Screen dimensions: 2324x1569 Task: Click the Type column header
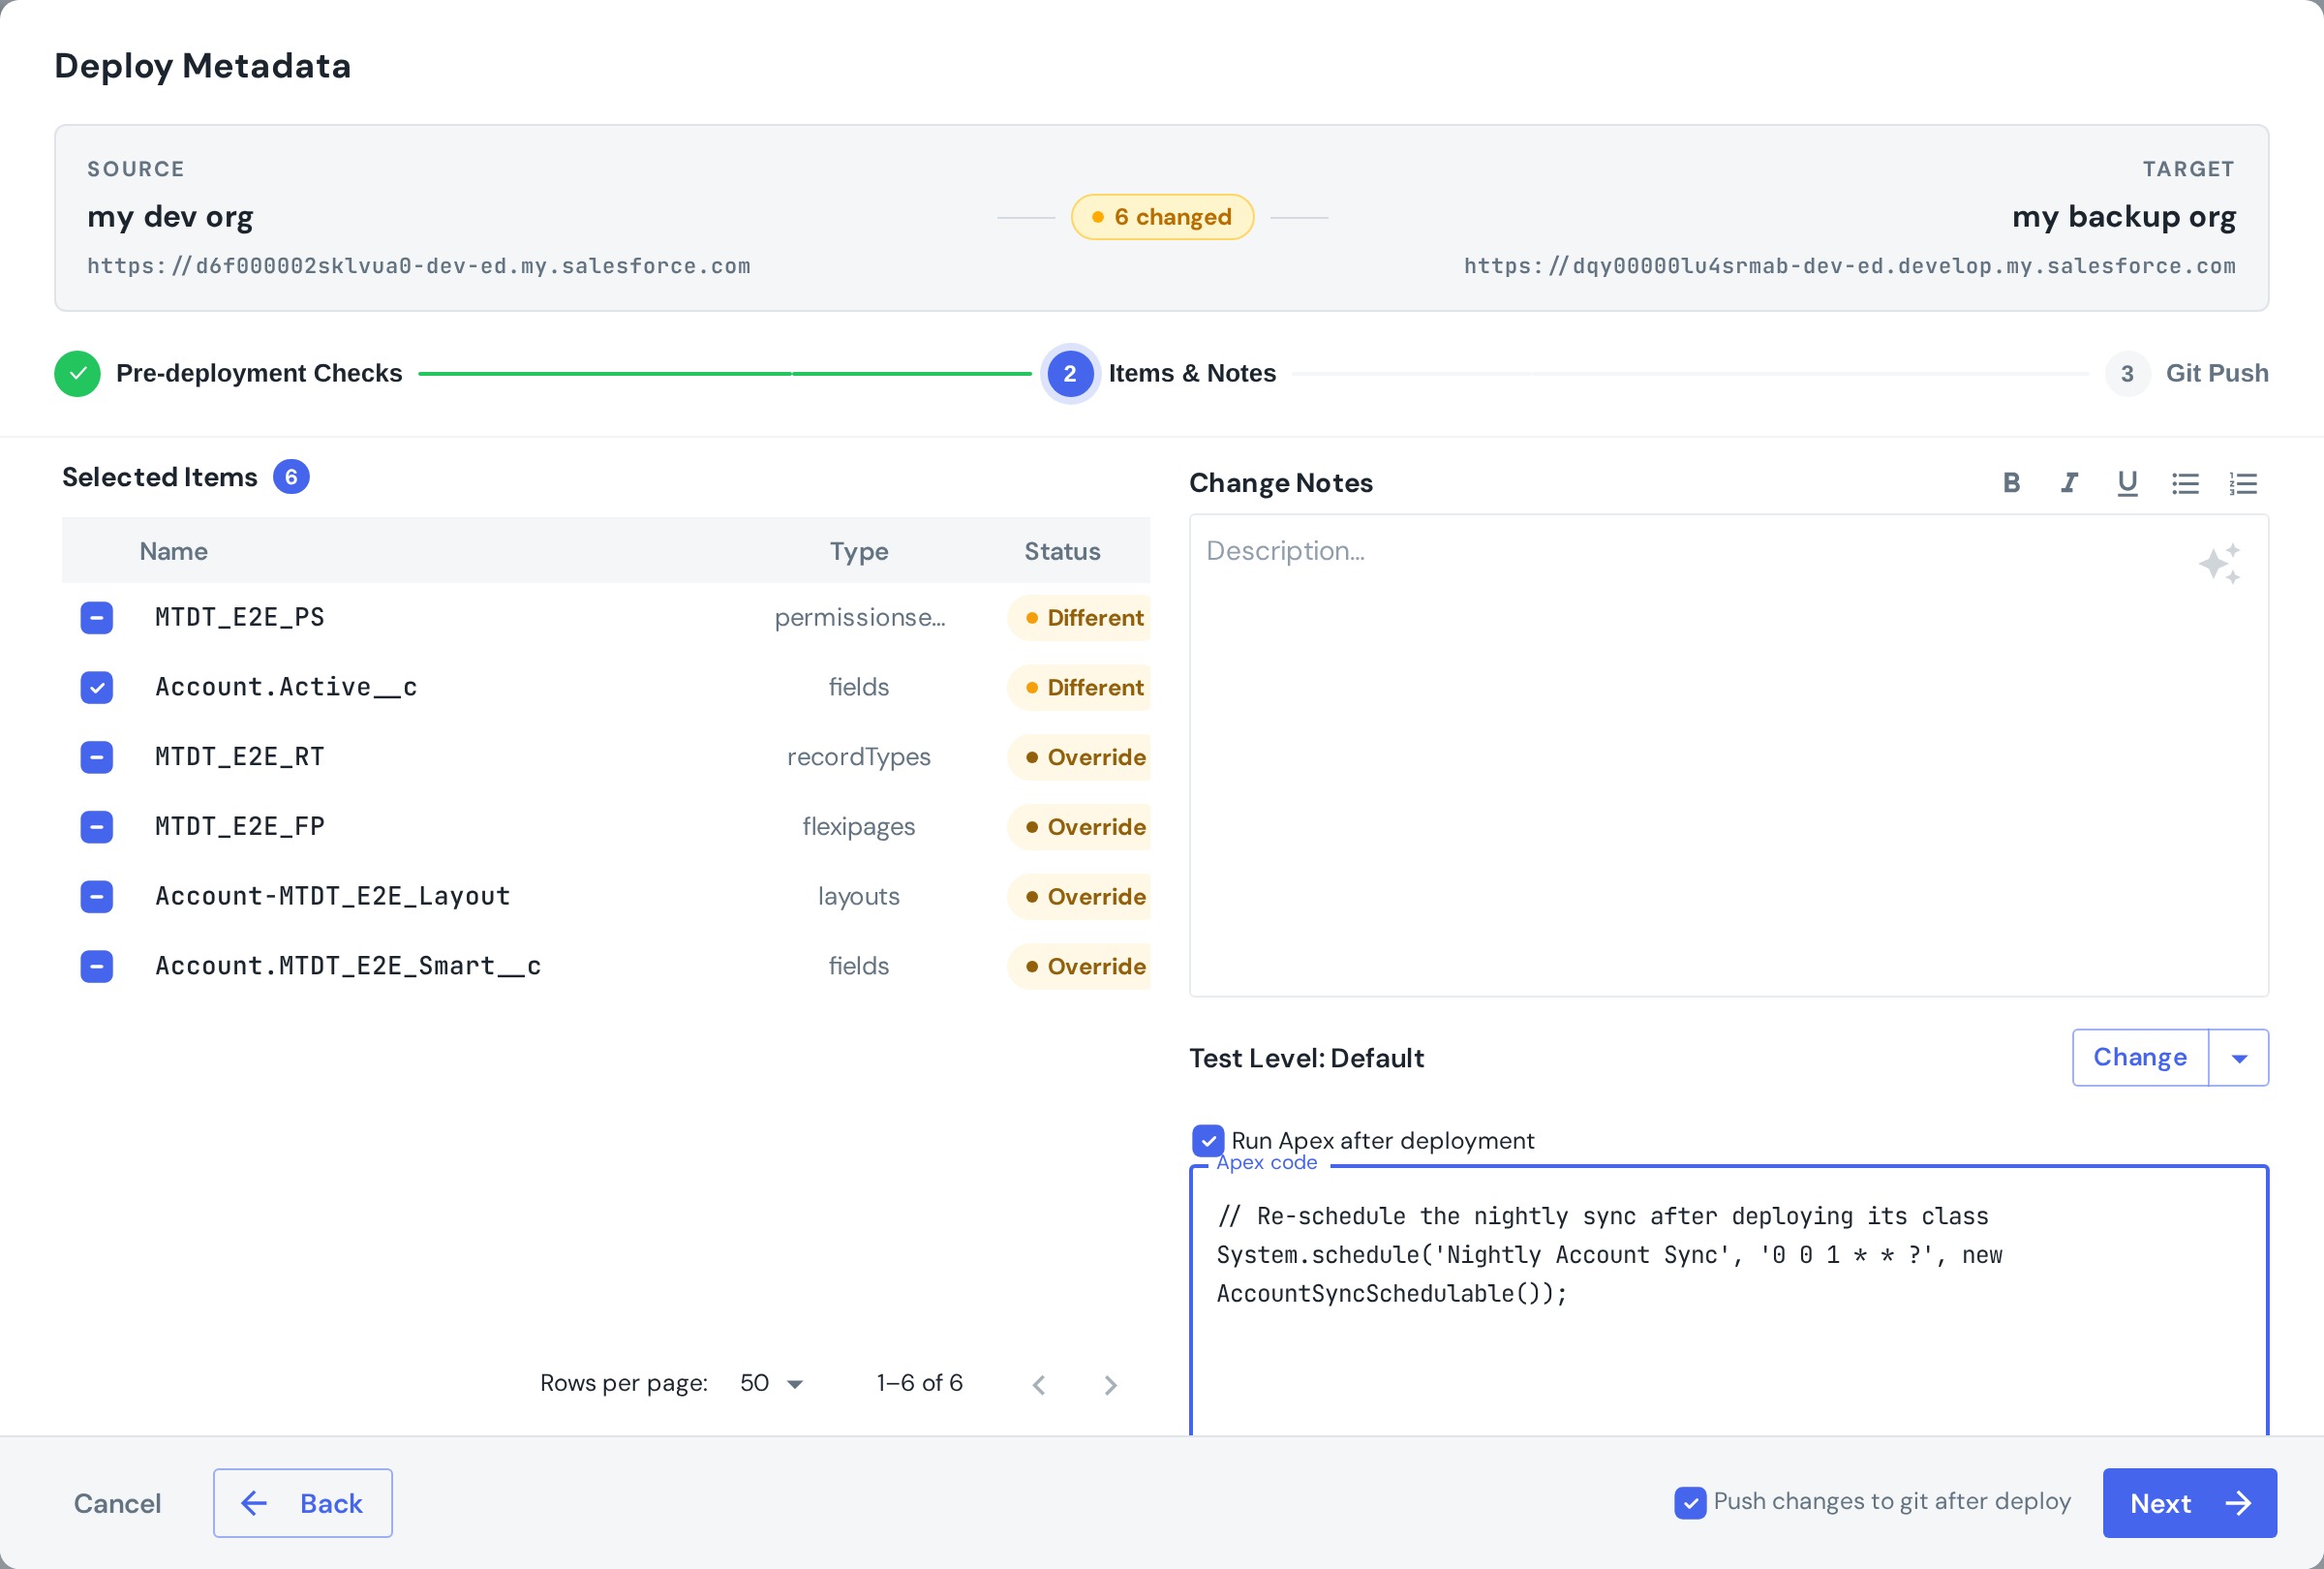tap(858, 551)
